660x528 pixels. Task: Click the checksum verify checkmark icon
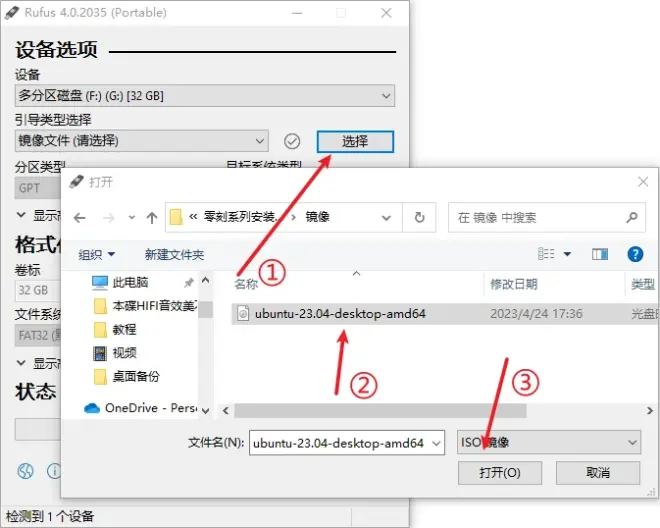pyautogui.click(x=292, y=141)
